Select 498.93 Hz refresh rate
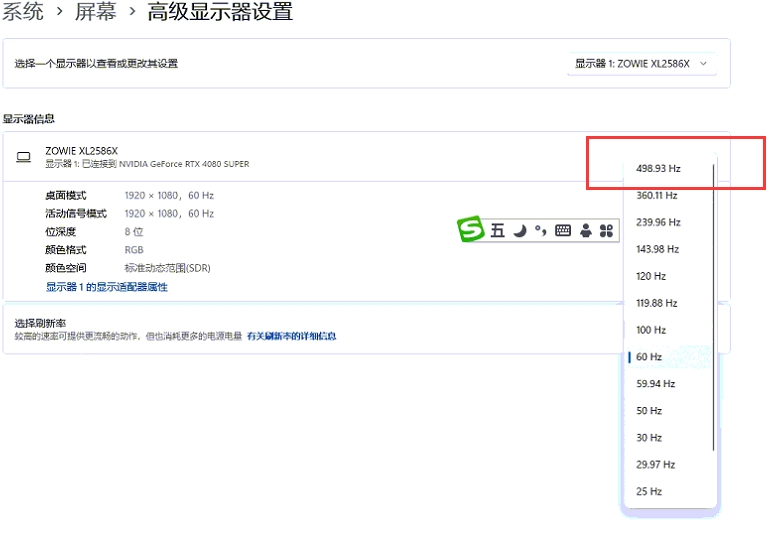 668,168
